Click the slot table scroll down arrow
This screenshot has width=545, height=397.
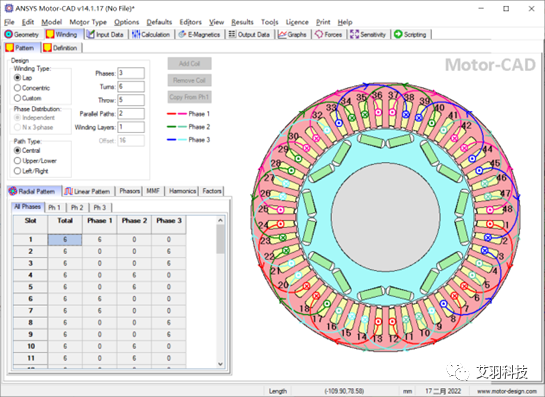220,364
